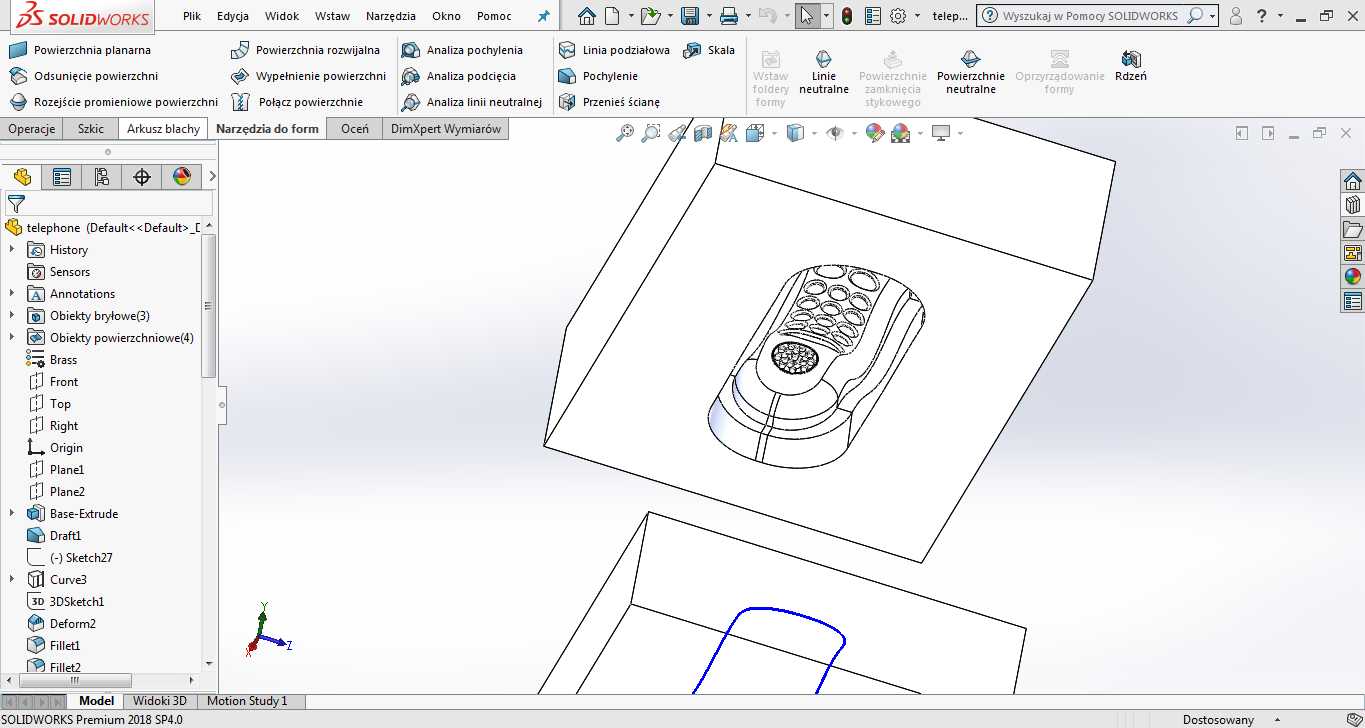Choose Powierzchnia rozwijalna tool

click(306, 50)
